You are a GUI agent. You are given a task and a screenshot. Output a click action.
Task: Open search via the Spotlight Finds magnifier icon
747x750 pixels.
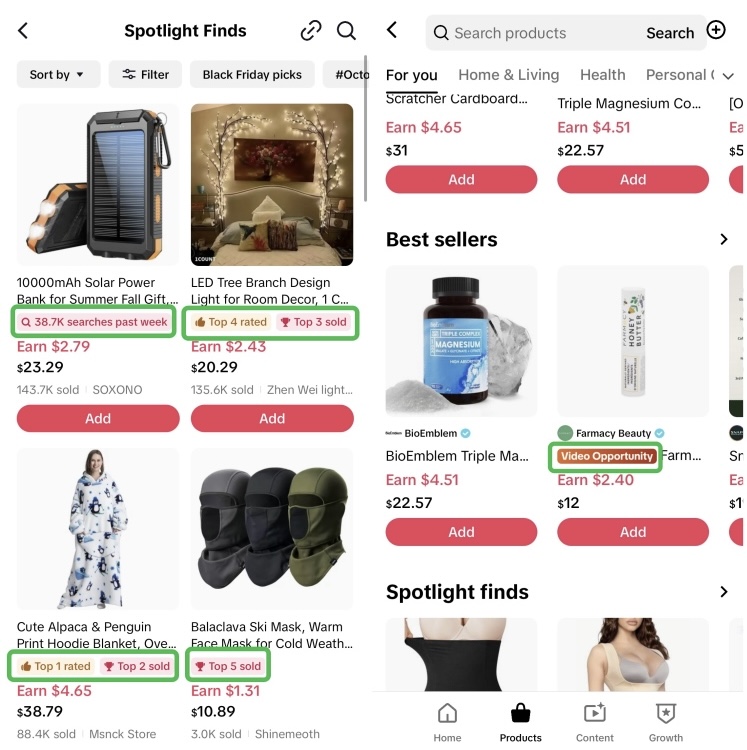(x=346, y=31)
